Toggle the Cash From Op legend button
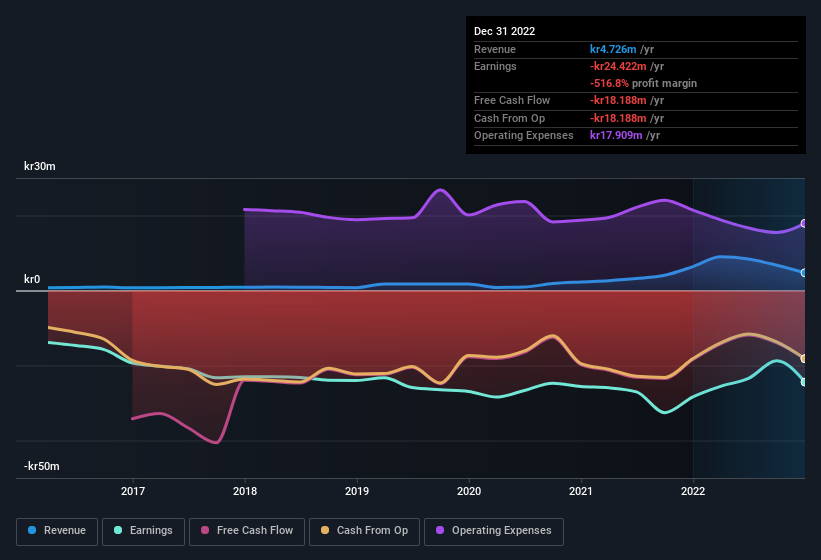Image resolution: width=821 pixels, height=560 pixels. (x=364, y=531)
